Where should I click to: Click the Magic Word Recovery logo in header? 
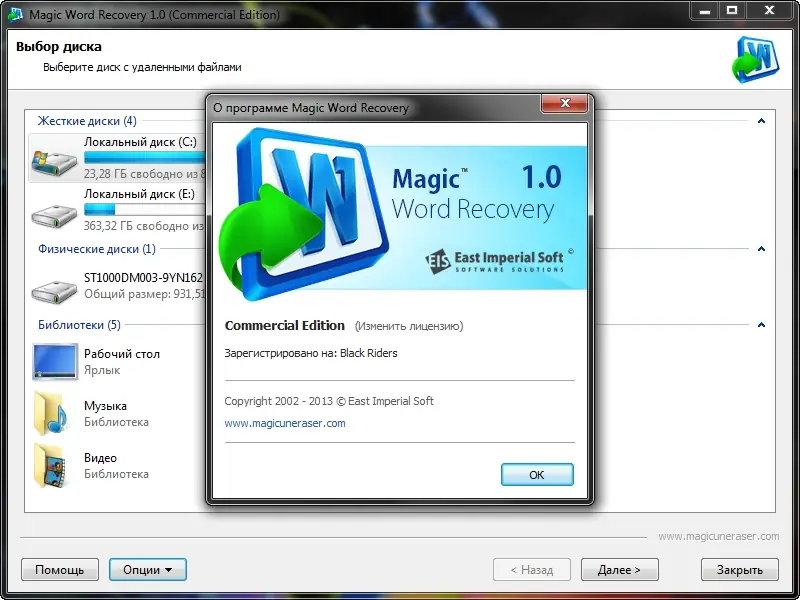(755, 59)
